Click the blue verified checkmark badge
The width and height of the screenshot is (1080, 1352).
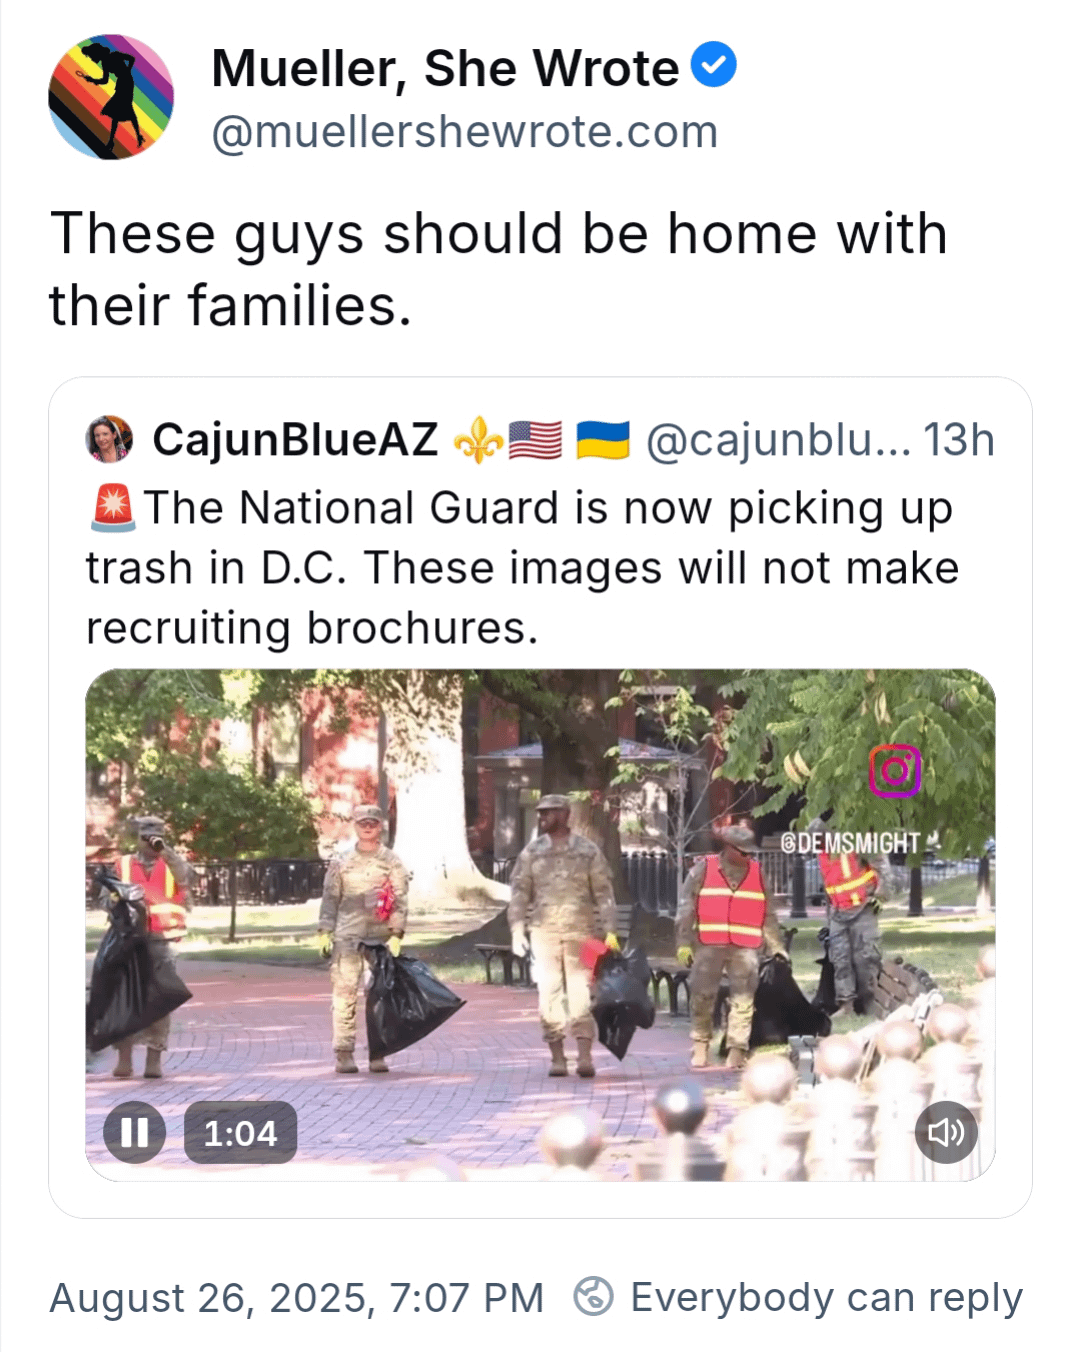click(713, 66)
